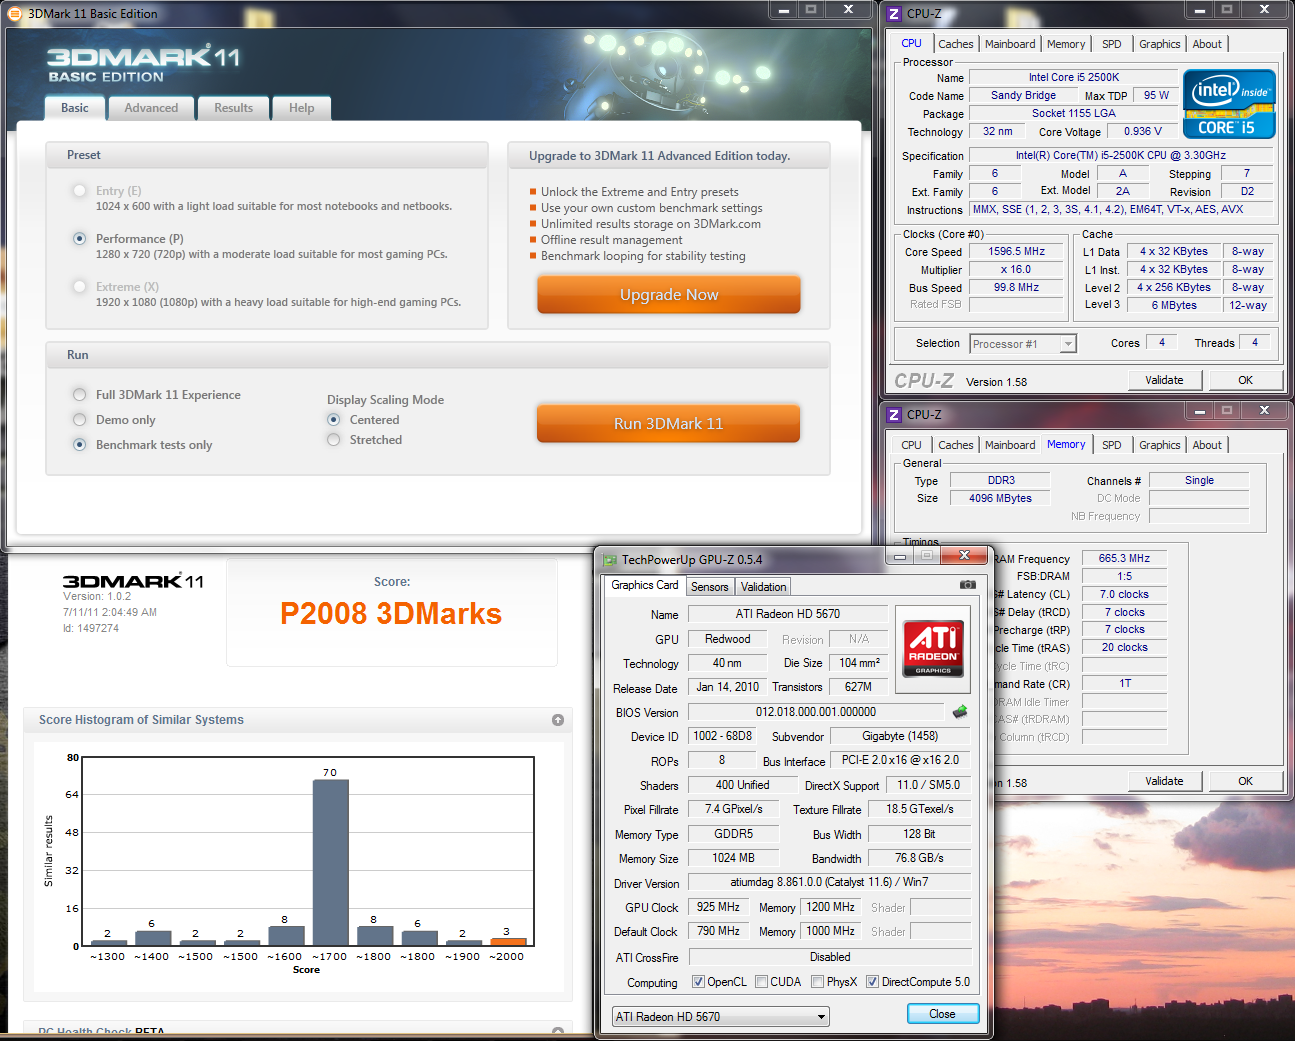Viewport: 1295px width, 1041px height.
Task: Collapse the Score Histogram section arrow
Action: 558,720
